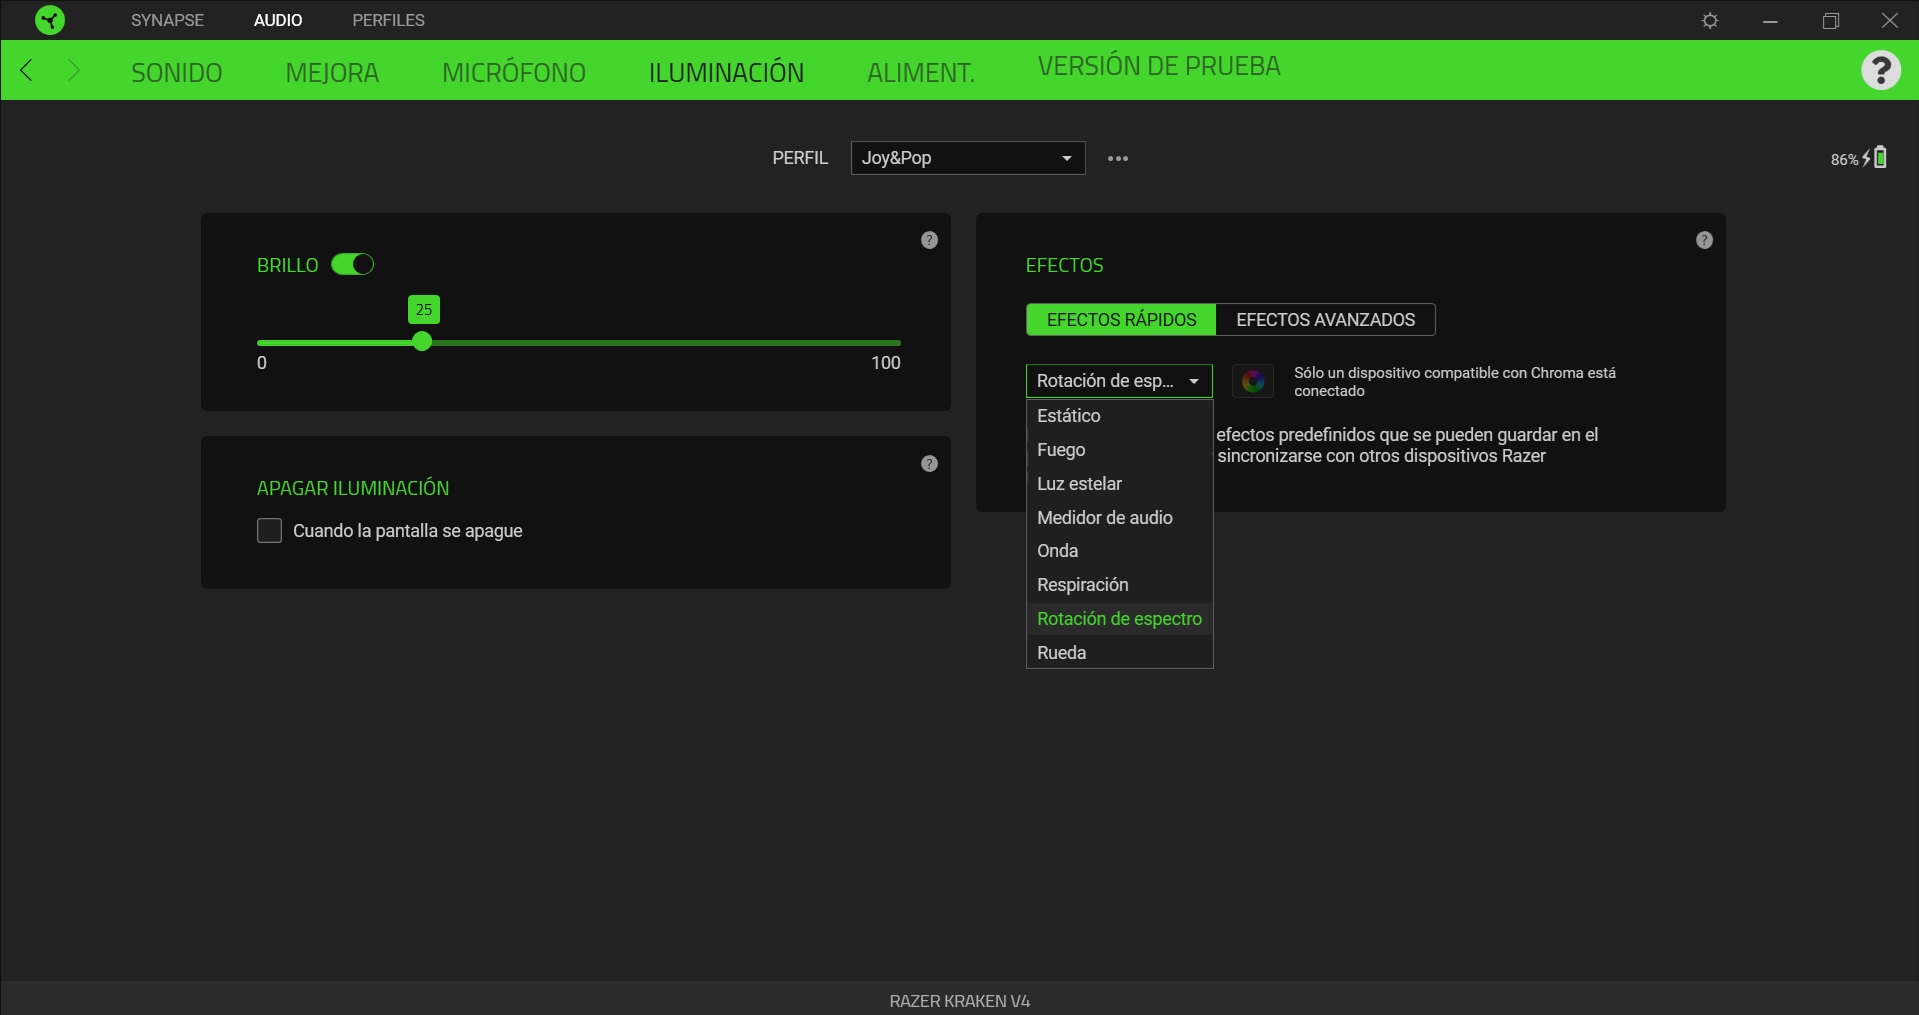Go back using the left arrow
Image resolution: width=1919 pixels, height=1015 pixels.
(27, 70)
